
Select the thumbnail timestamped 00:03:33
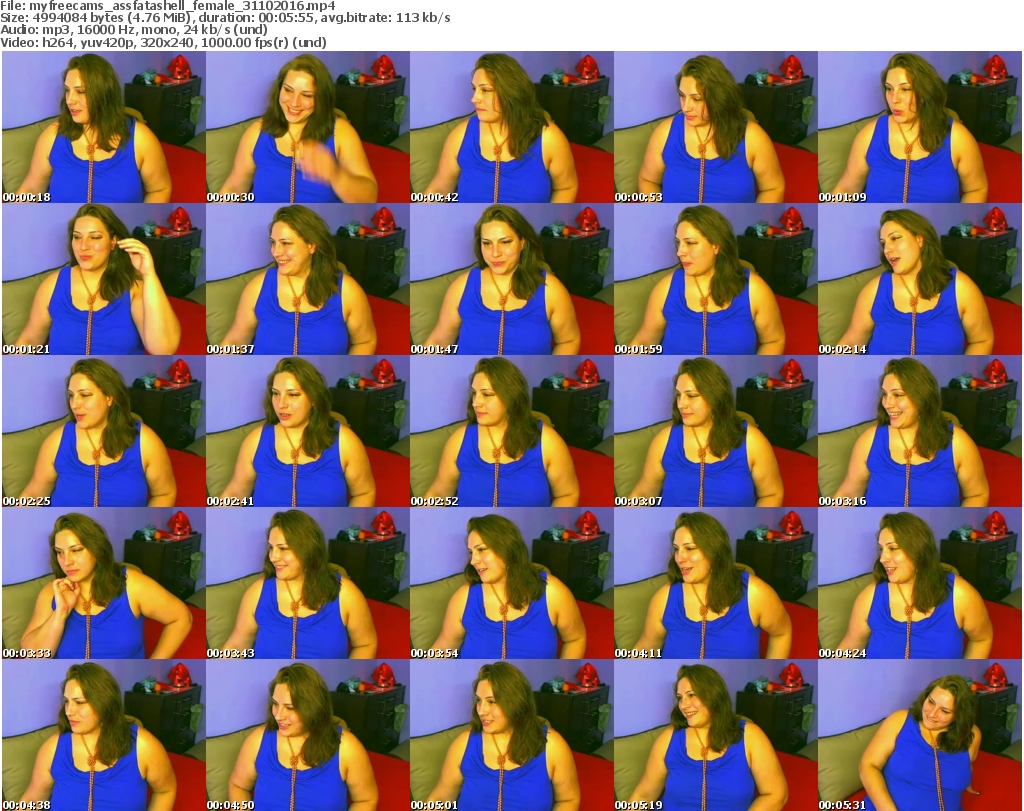(x=104, y=584)
